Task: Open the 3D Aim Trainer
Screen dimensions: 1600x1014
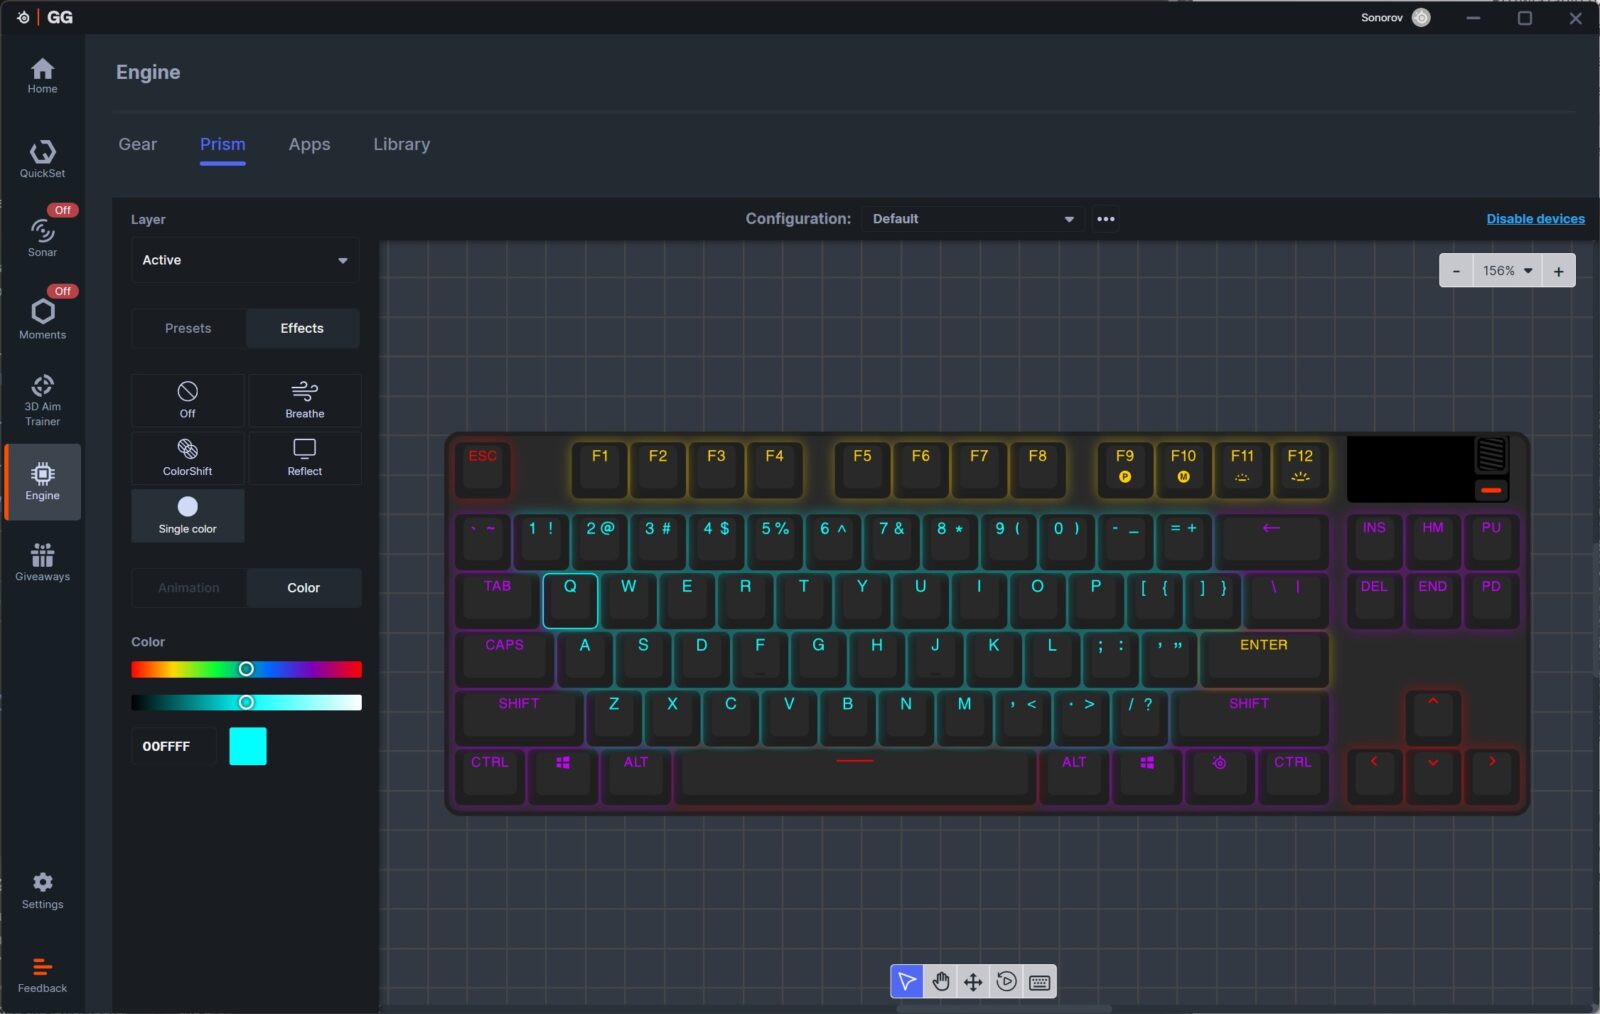Action: coord(42,399)
